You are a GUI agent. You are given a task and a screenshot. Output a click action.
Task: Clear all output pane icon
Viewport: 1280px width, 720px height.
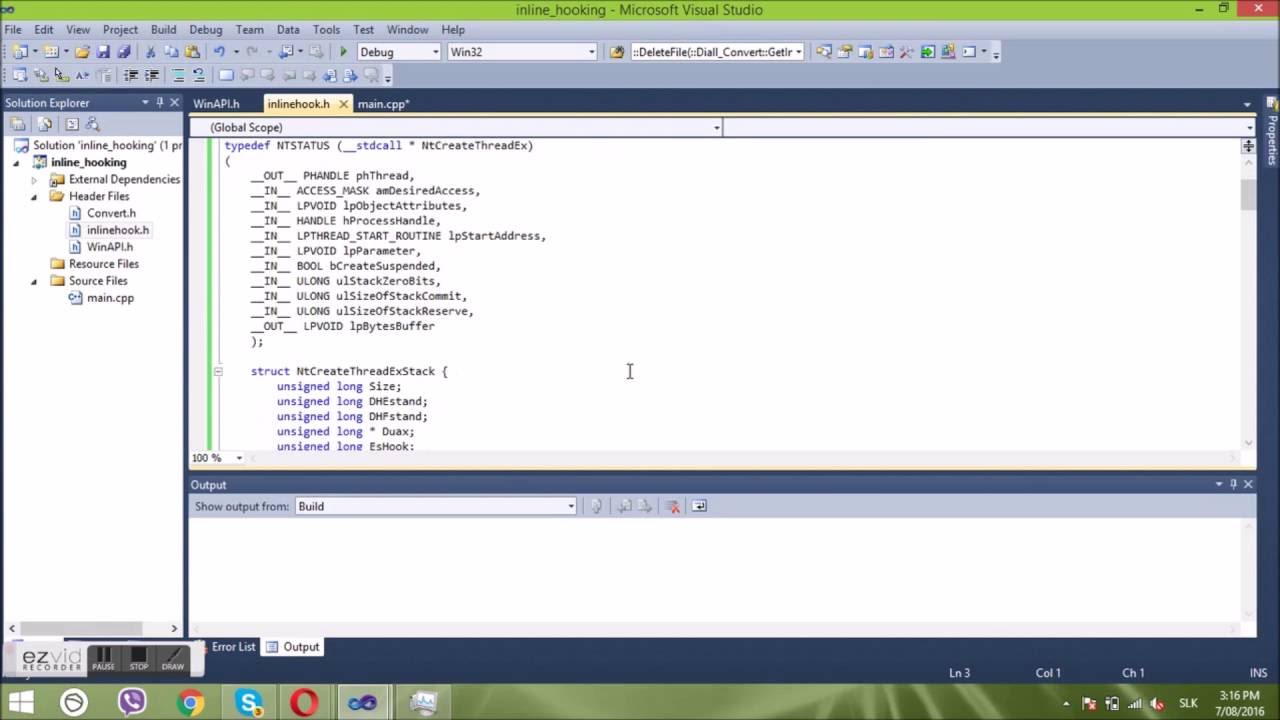coord(673,506)
